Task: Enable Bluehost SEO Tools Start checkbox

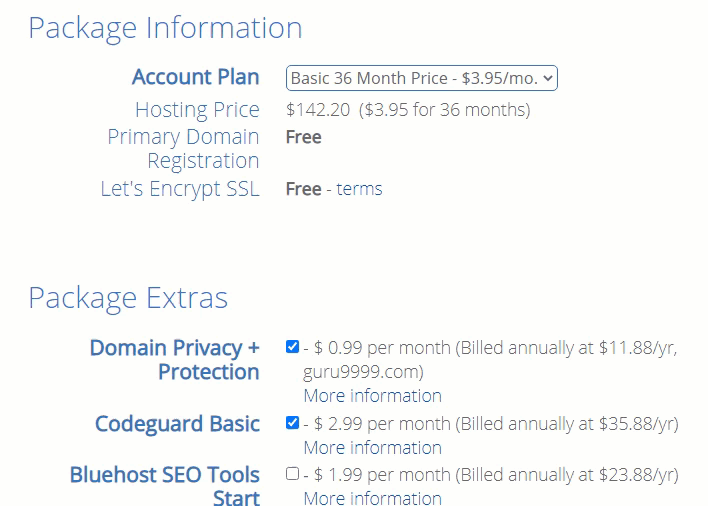Action: [292, 474]
